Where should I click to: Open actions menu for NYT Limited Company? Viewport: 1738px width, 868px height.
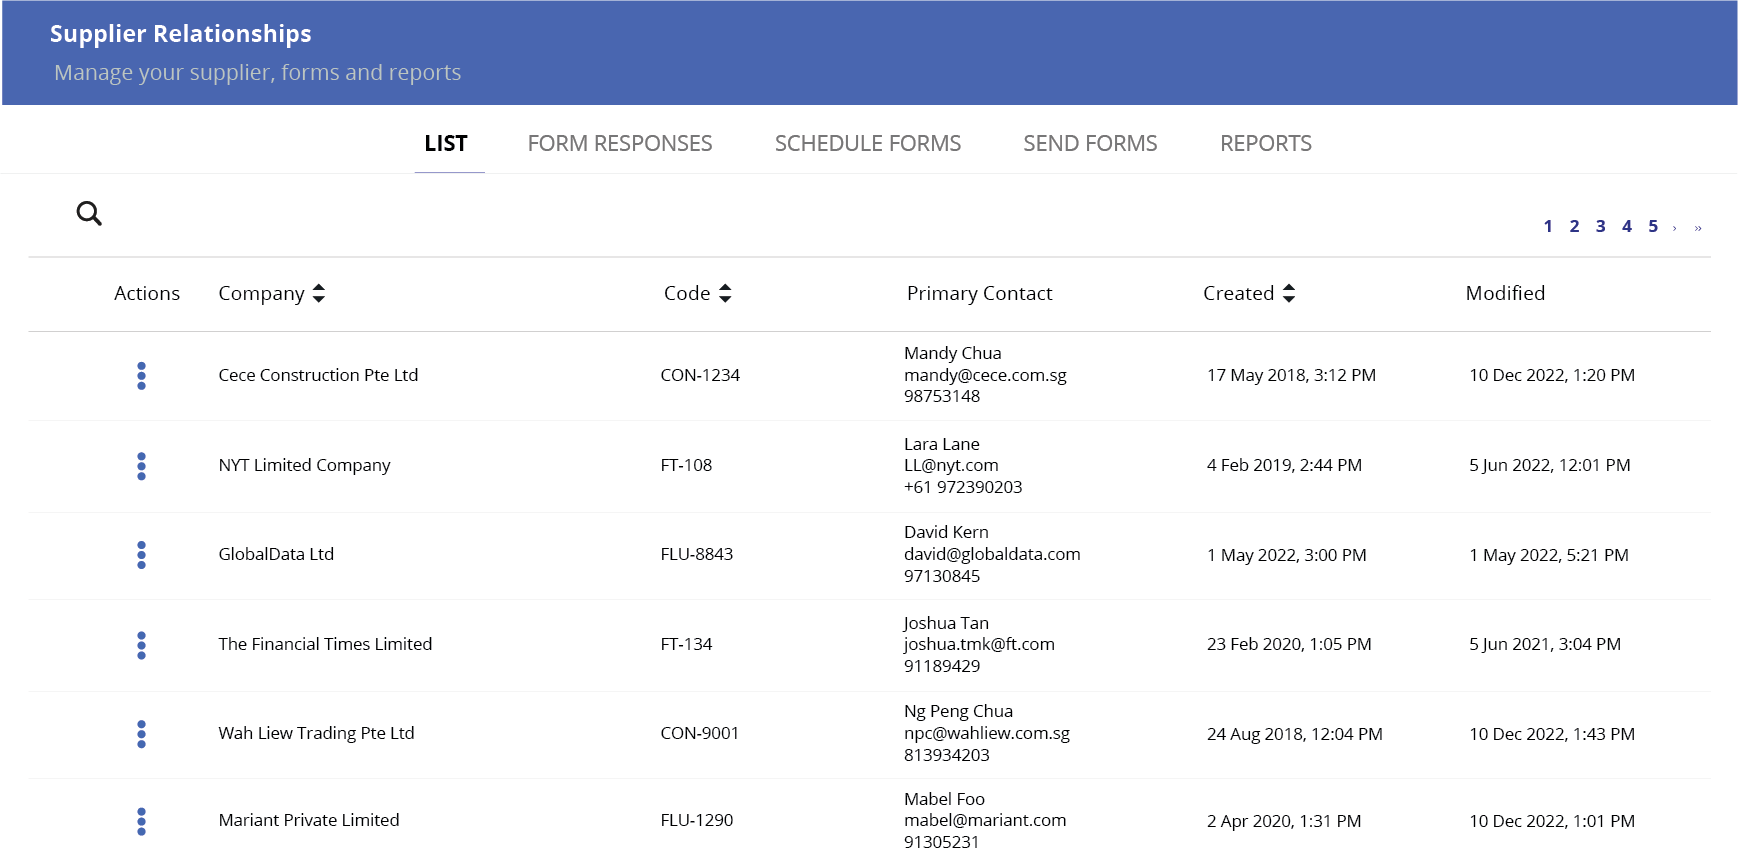click(141, 466)
